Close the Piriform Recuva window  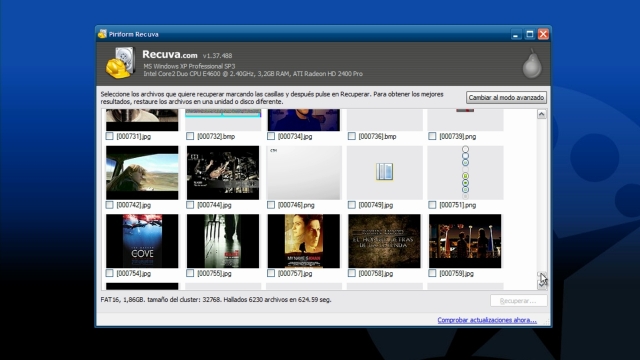(x=543, y=34)
